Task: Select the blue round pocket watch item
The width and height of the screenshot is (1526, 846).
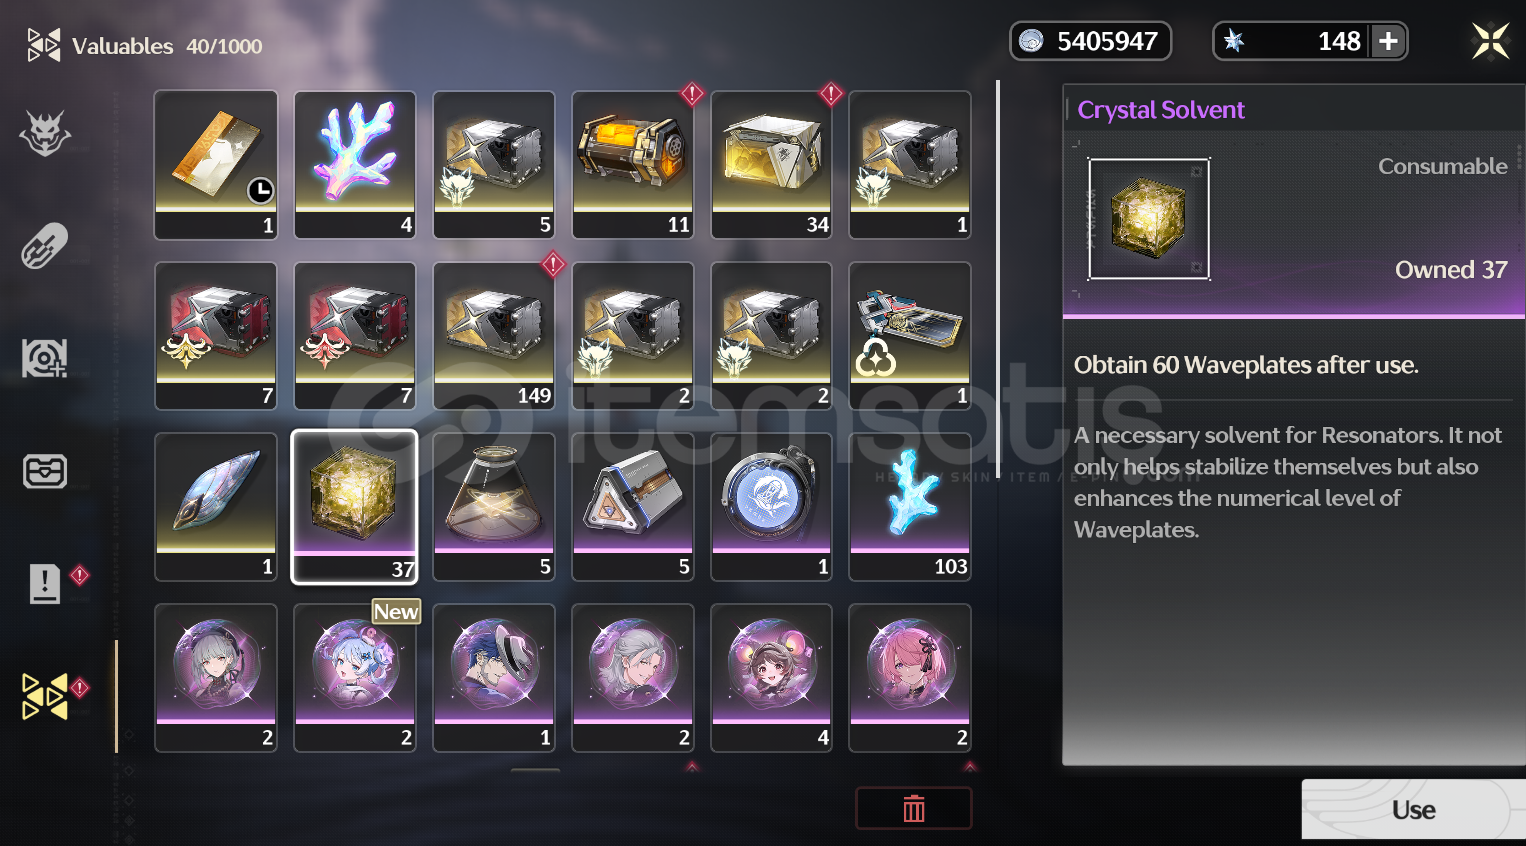Action: point(771,507)
